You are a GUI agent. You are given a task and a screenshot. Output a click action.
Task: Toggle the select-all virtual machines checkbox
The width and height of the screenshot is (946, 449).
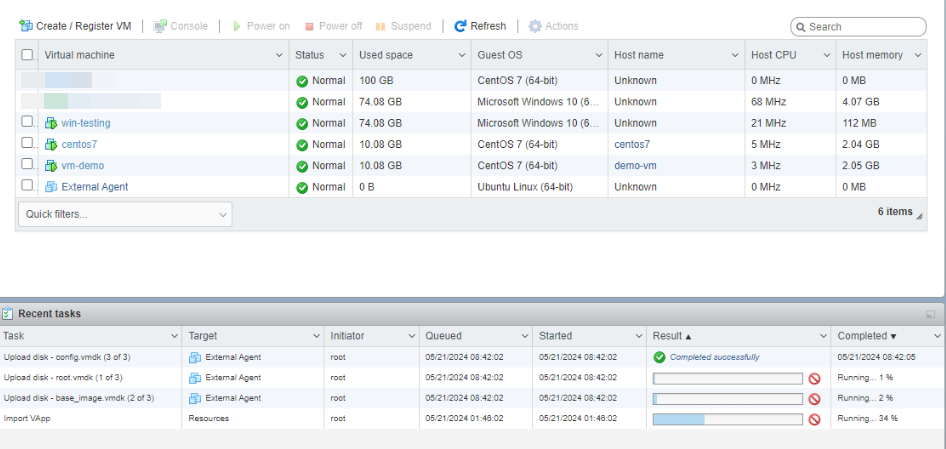(x=28, y=55)
